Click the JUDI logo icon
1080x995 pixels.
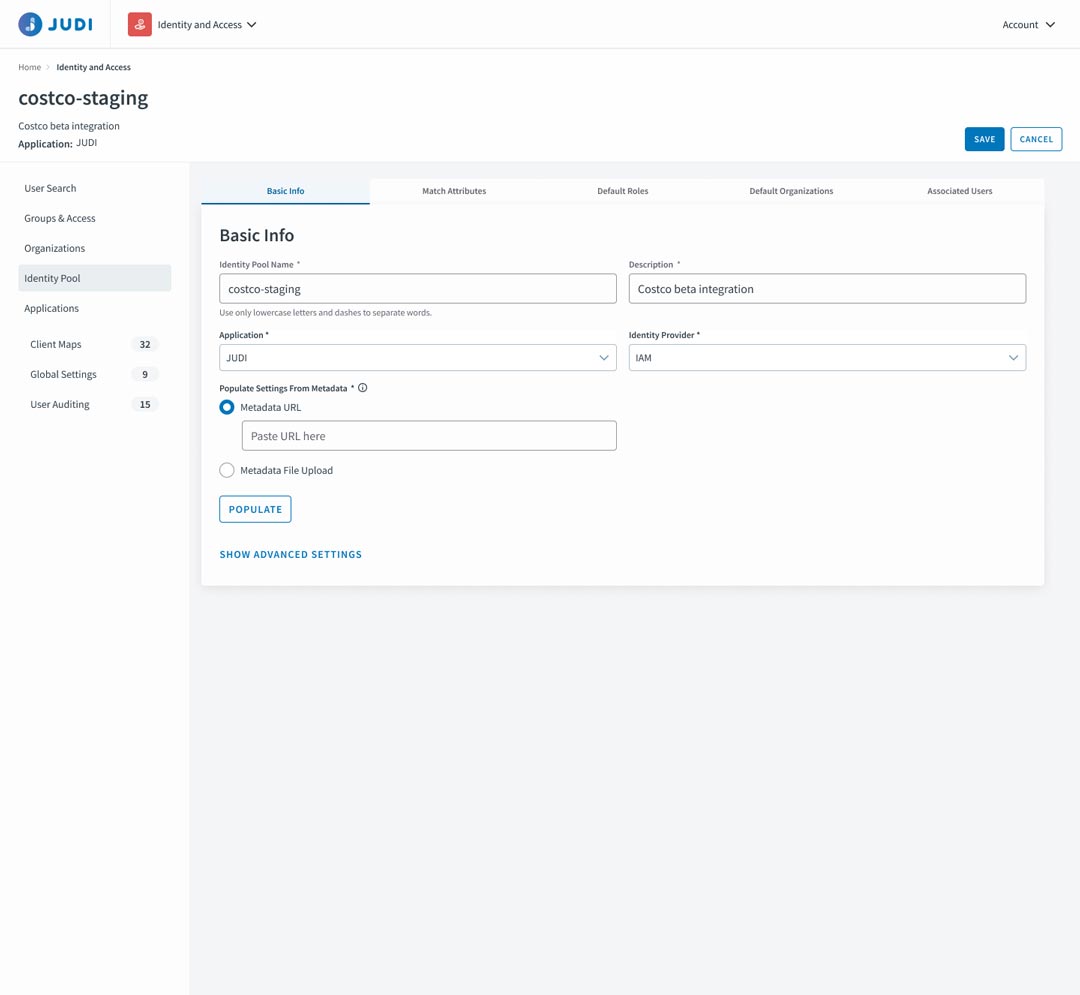(x=31, y=24)
